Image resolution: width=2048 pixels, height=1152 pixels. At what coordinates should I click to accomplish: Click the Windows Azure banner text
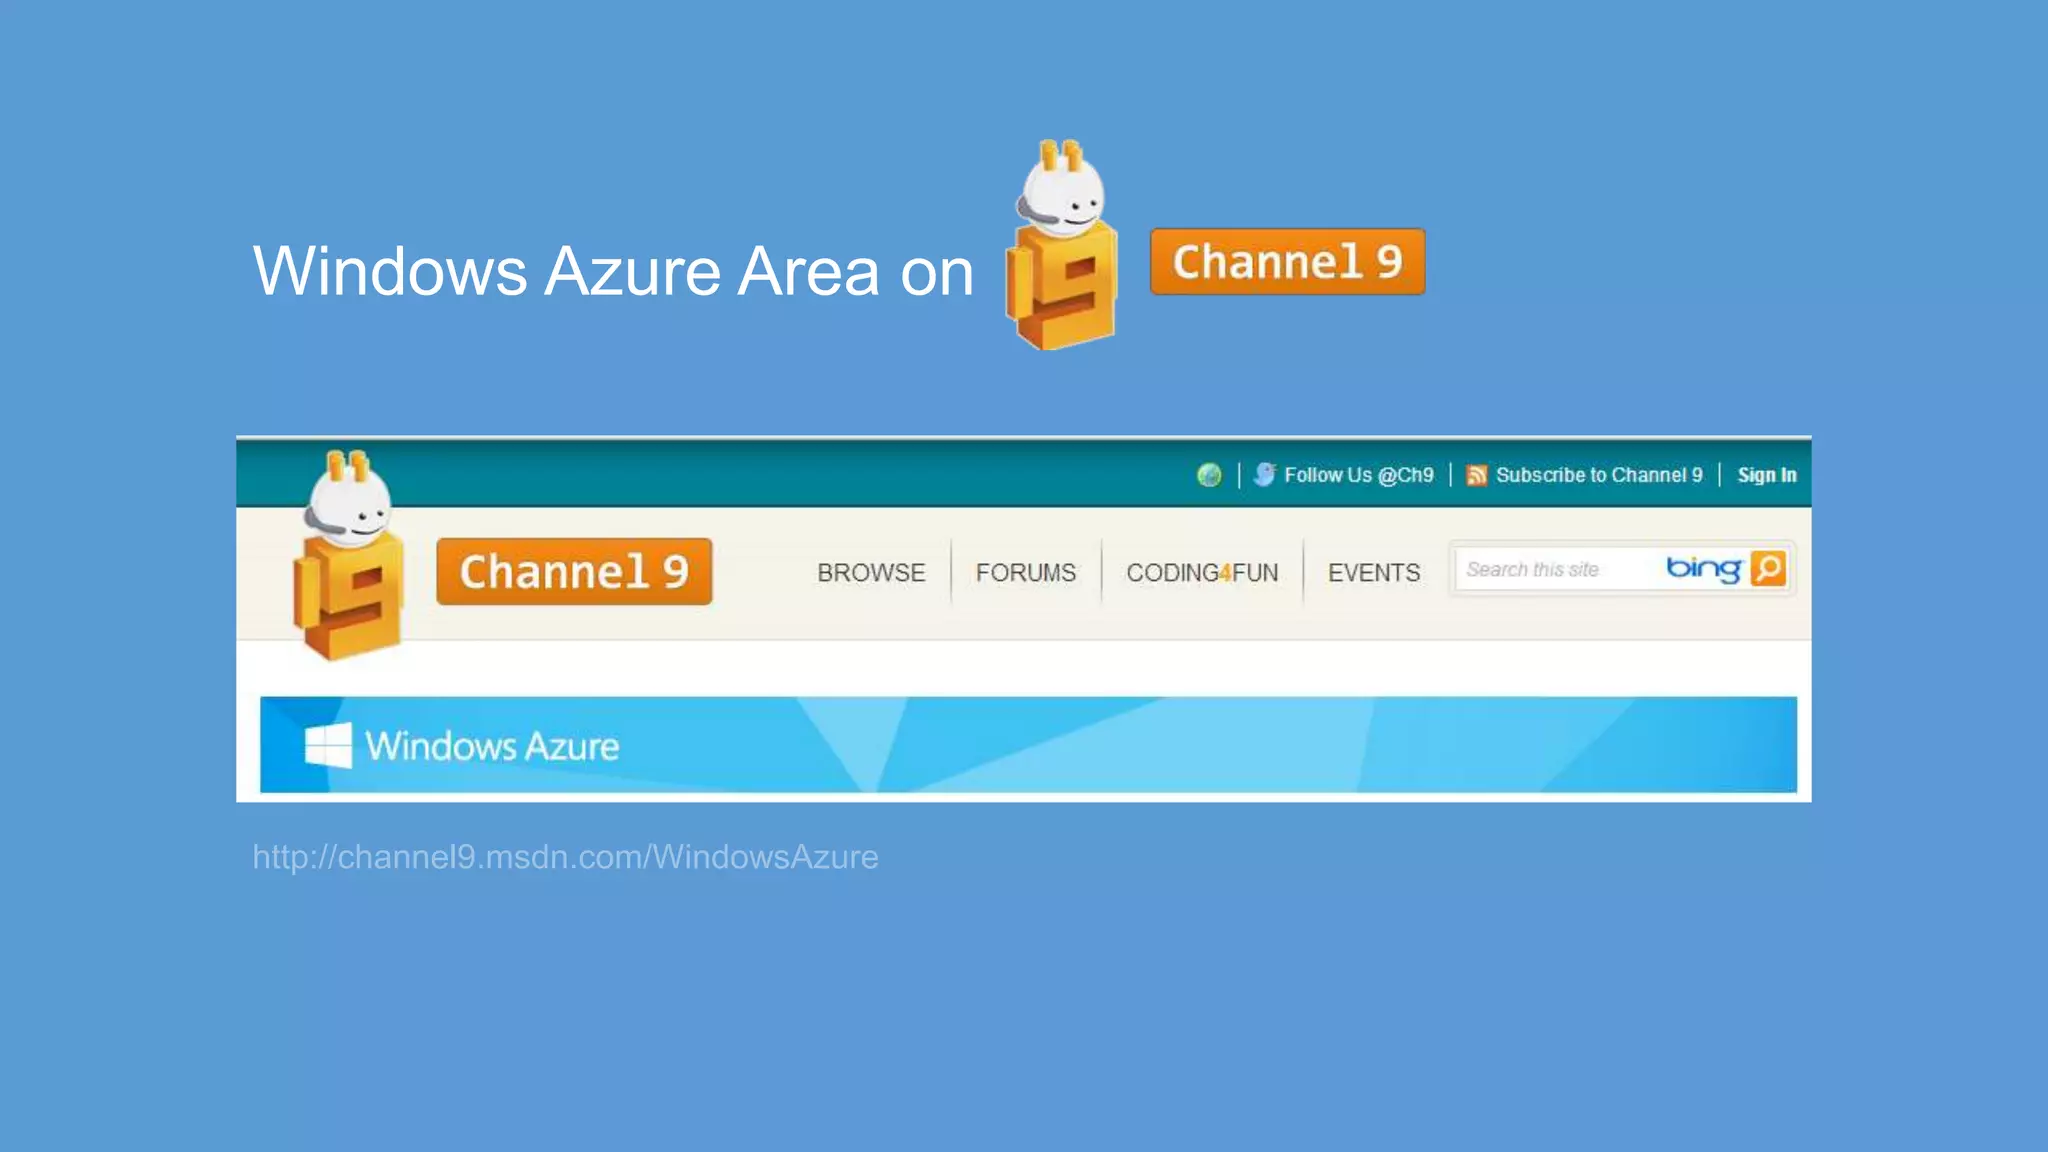click(492, 746)
